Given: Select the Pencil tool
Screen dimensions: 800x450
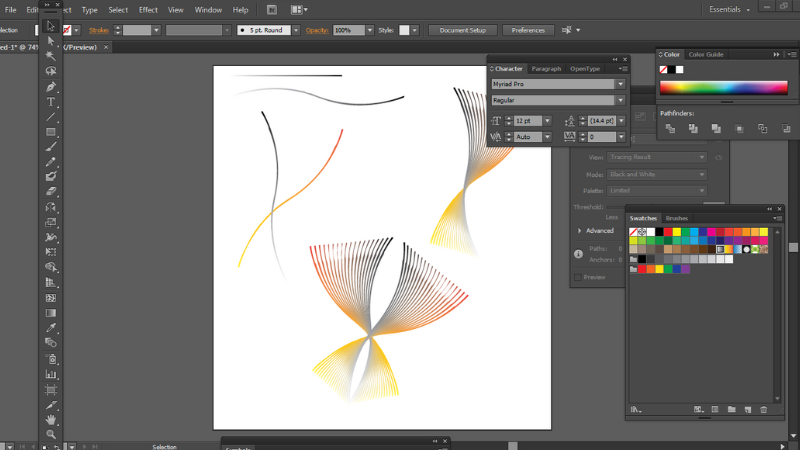Looking at the screenshot, I should coord(51,162).
